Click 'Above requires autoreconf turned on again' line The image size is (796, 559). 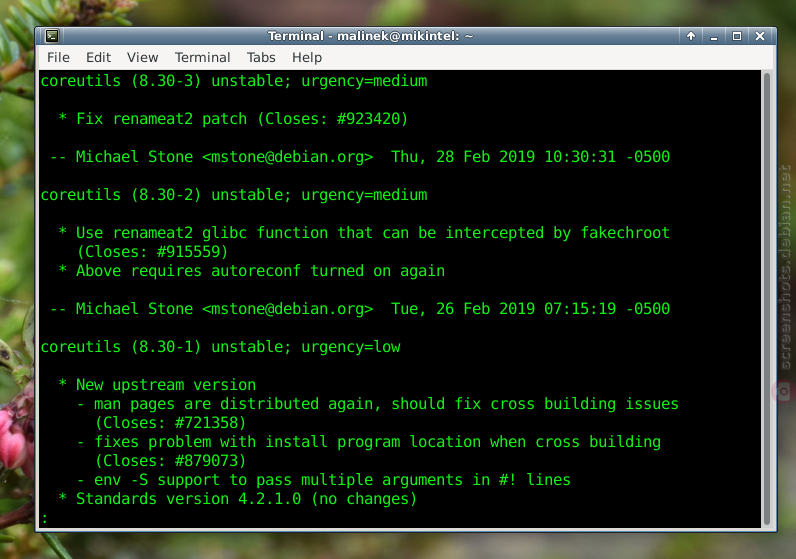coord(252,271)
